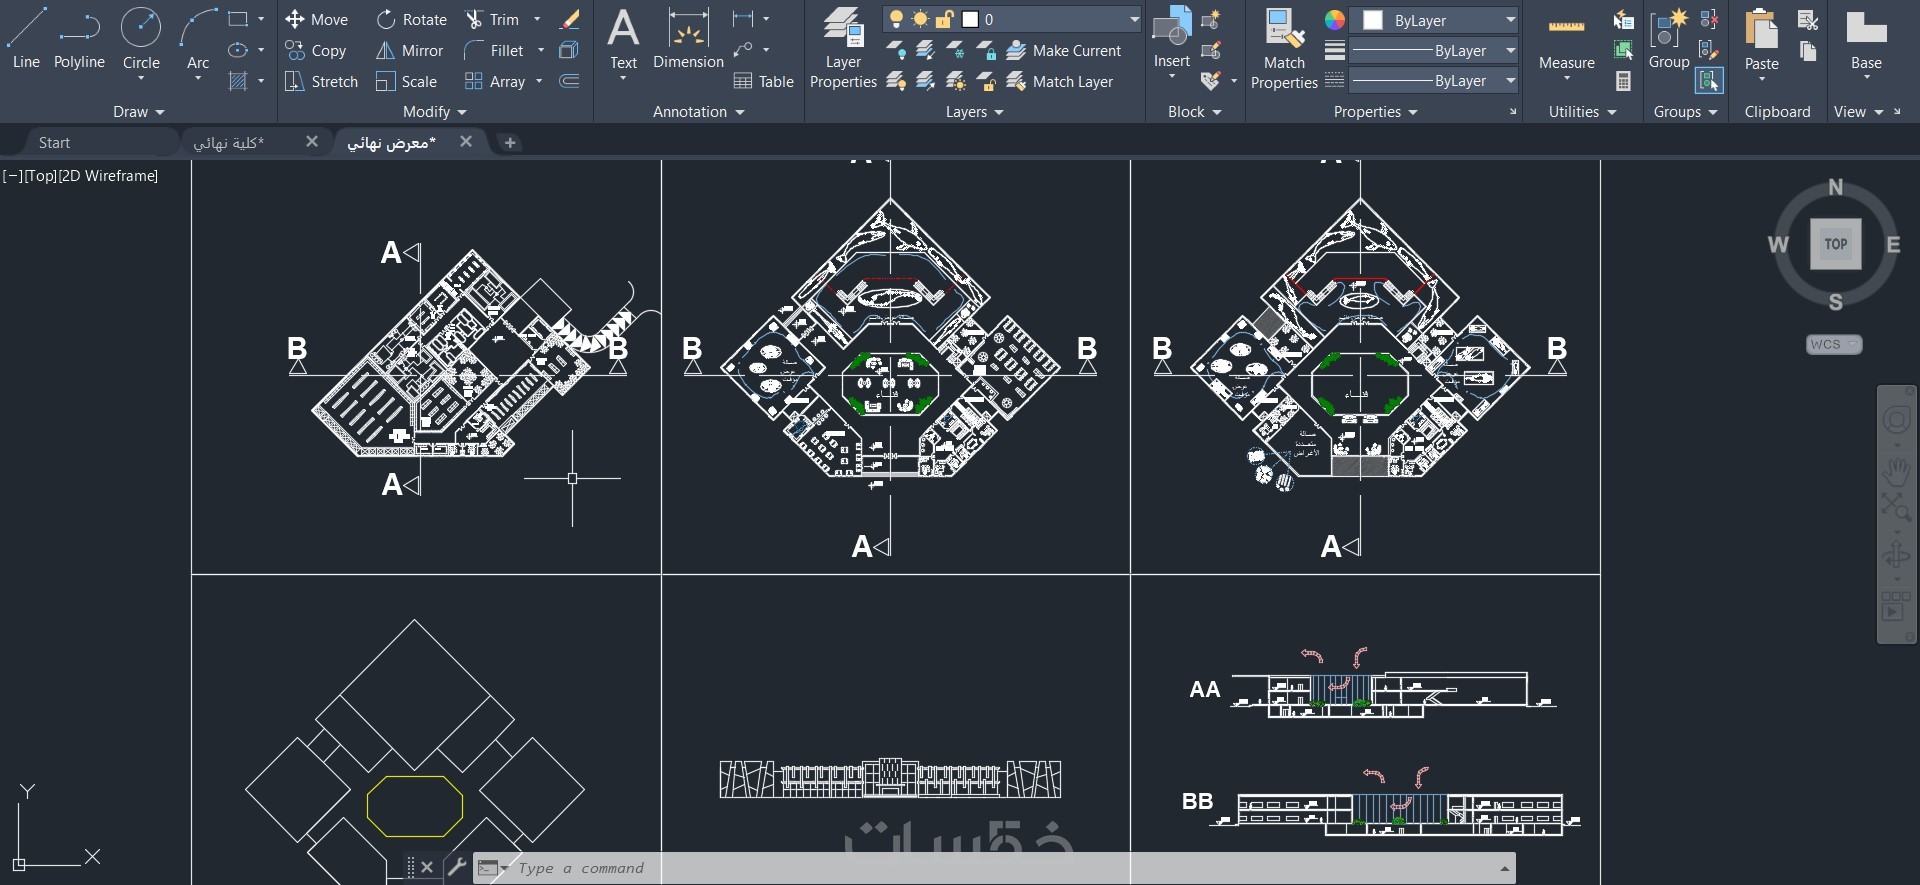
Task: Select the Text annotation tool
Action: point(623,40)
